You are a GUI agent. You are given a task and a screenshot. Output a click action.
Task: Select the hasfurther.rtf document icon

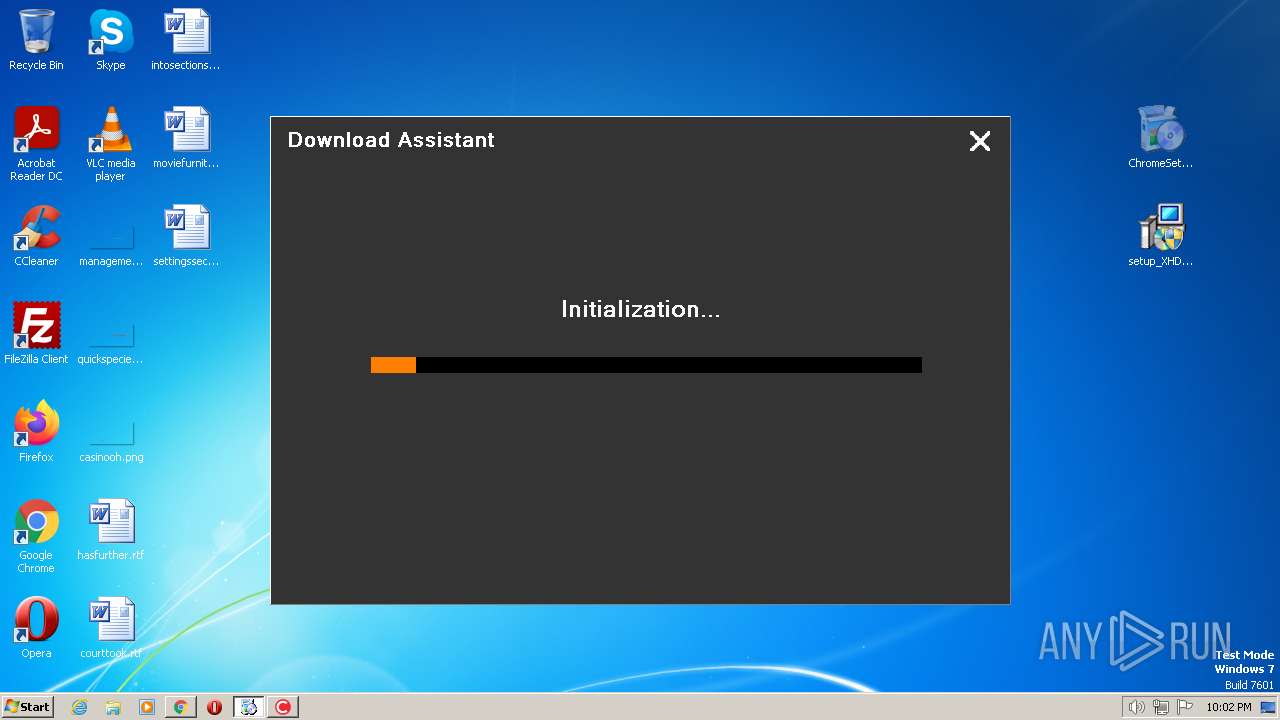[x=110, y=530]
